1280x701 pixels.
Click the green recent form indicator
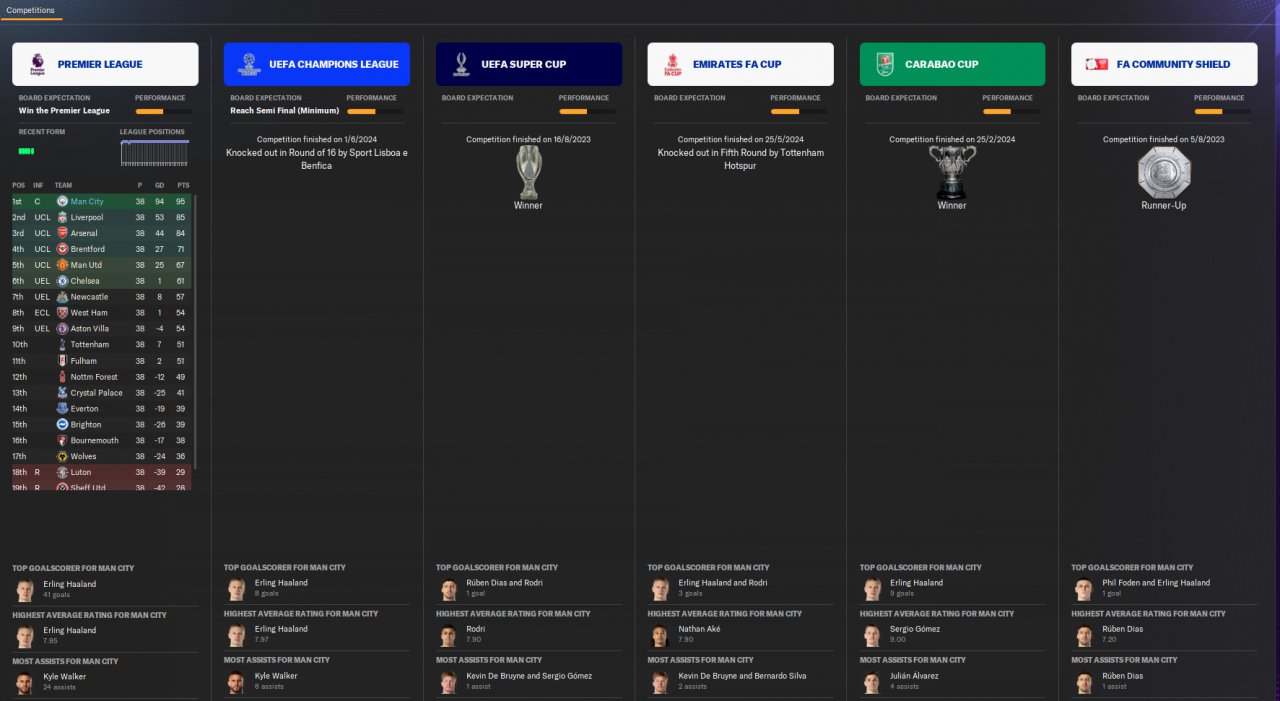coord(26,151)
